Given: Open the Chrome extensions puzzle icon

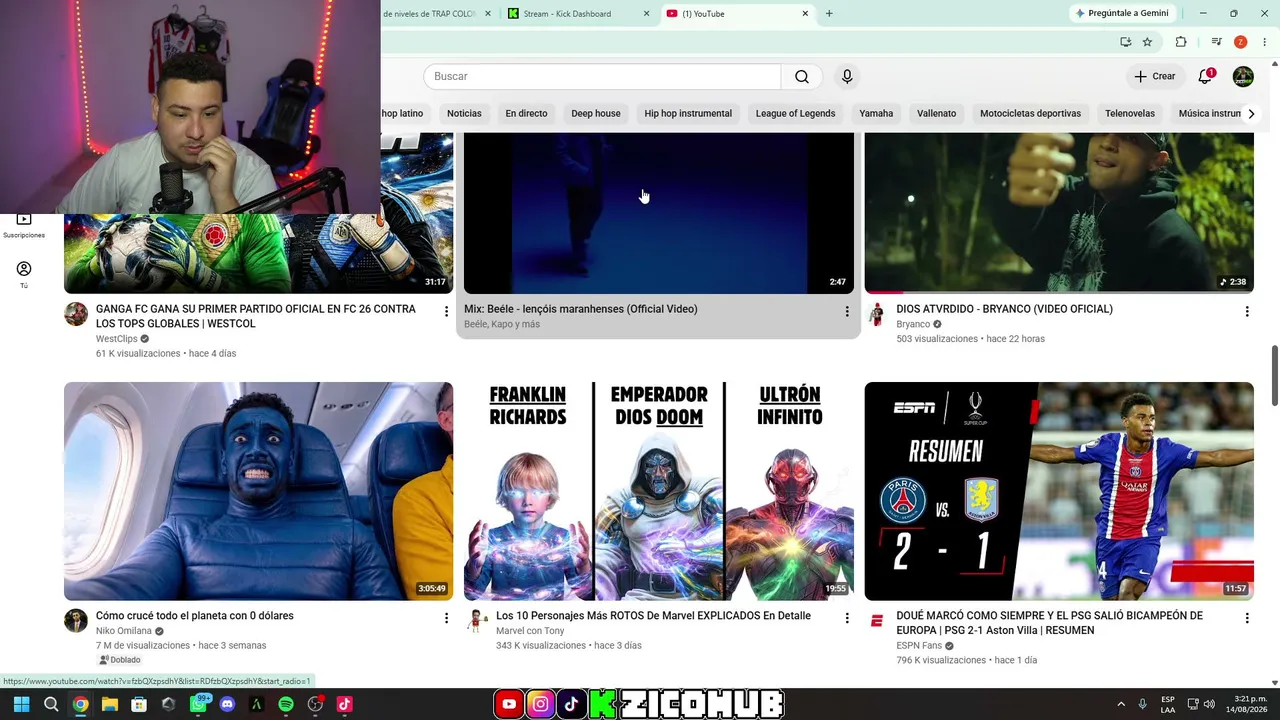Looking at the screenshot, I should click(x=1181, y=42).
